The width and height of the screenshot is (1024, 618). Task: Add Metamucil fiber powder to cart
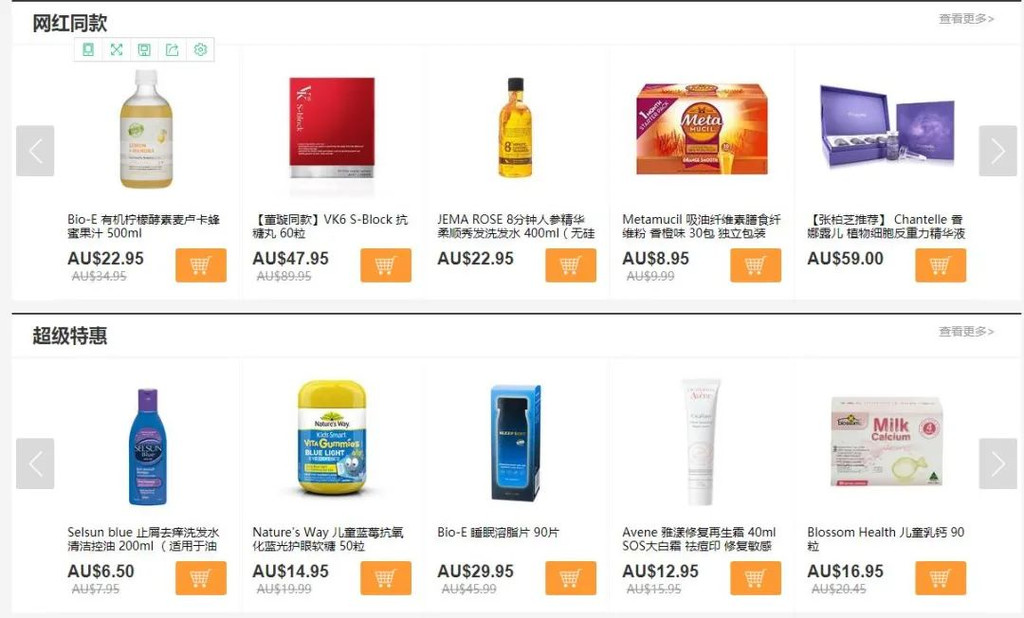pyautogui.click(x=755, y=265)
